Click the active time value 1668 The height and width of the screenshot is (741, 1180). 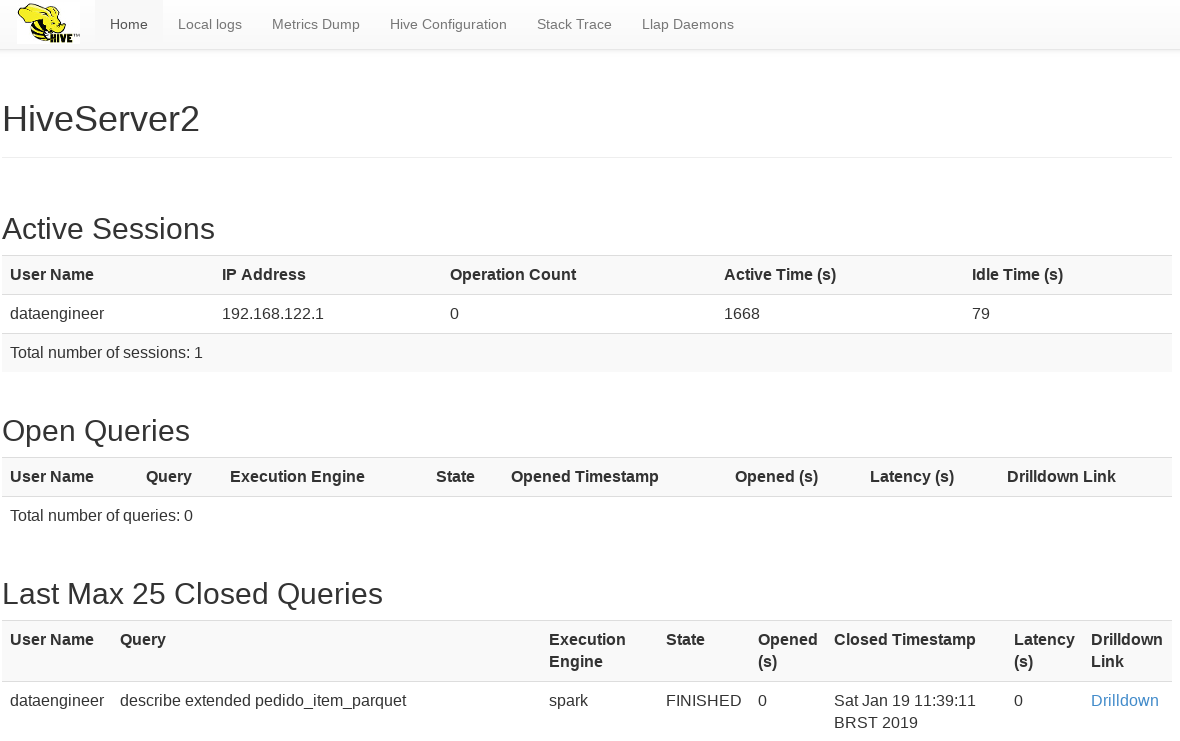coord(742,314)
